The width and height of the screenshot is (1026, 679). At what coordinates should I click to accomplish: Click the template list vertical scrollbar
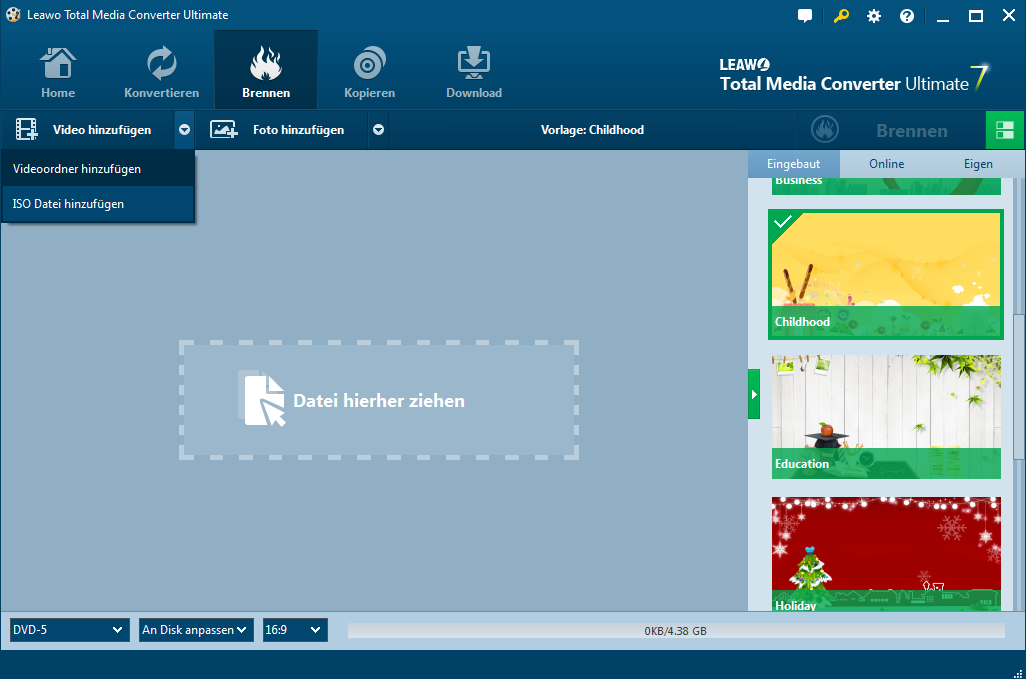pos(1019,387)
